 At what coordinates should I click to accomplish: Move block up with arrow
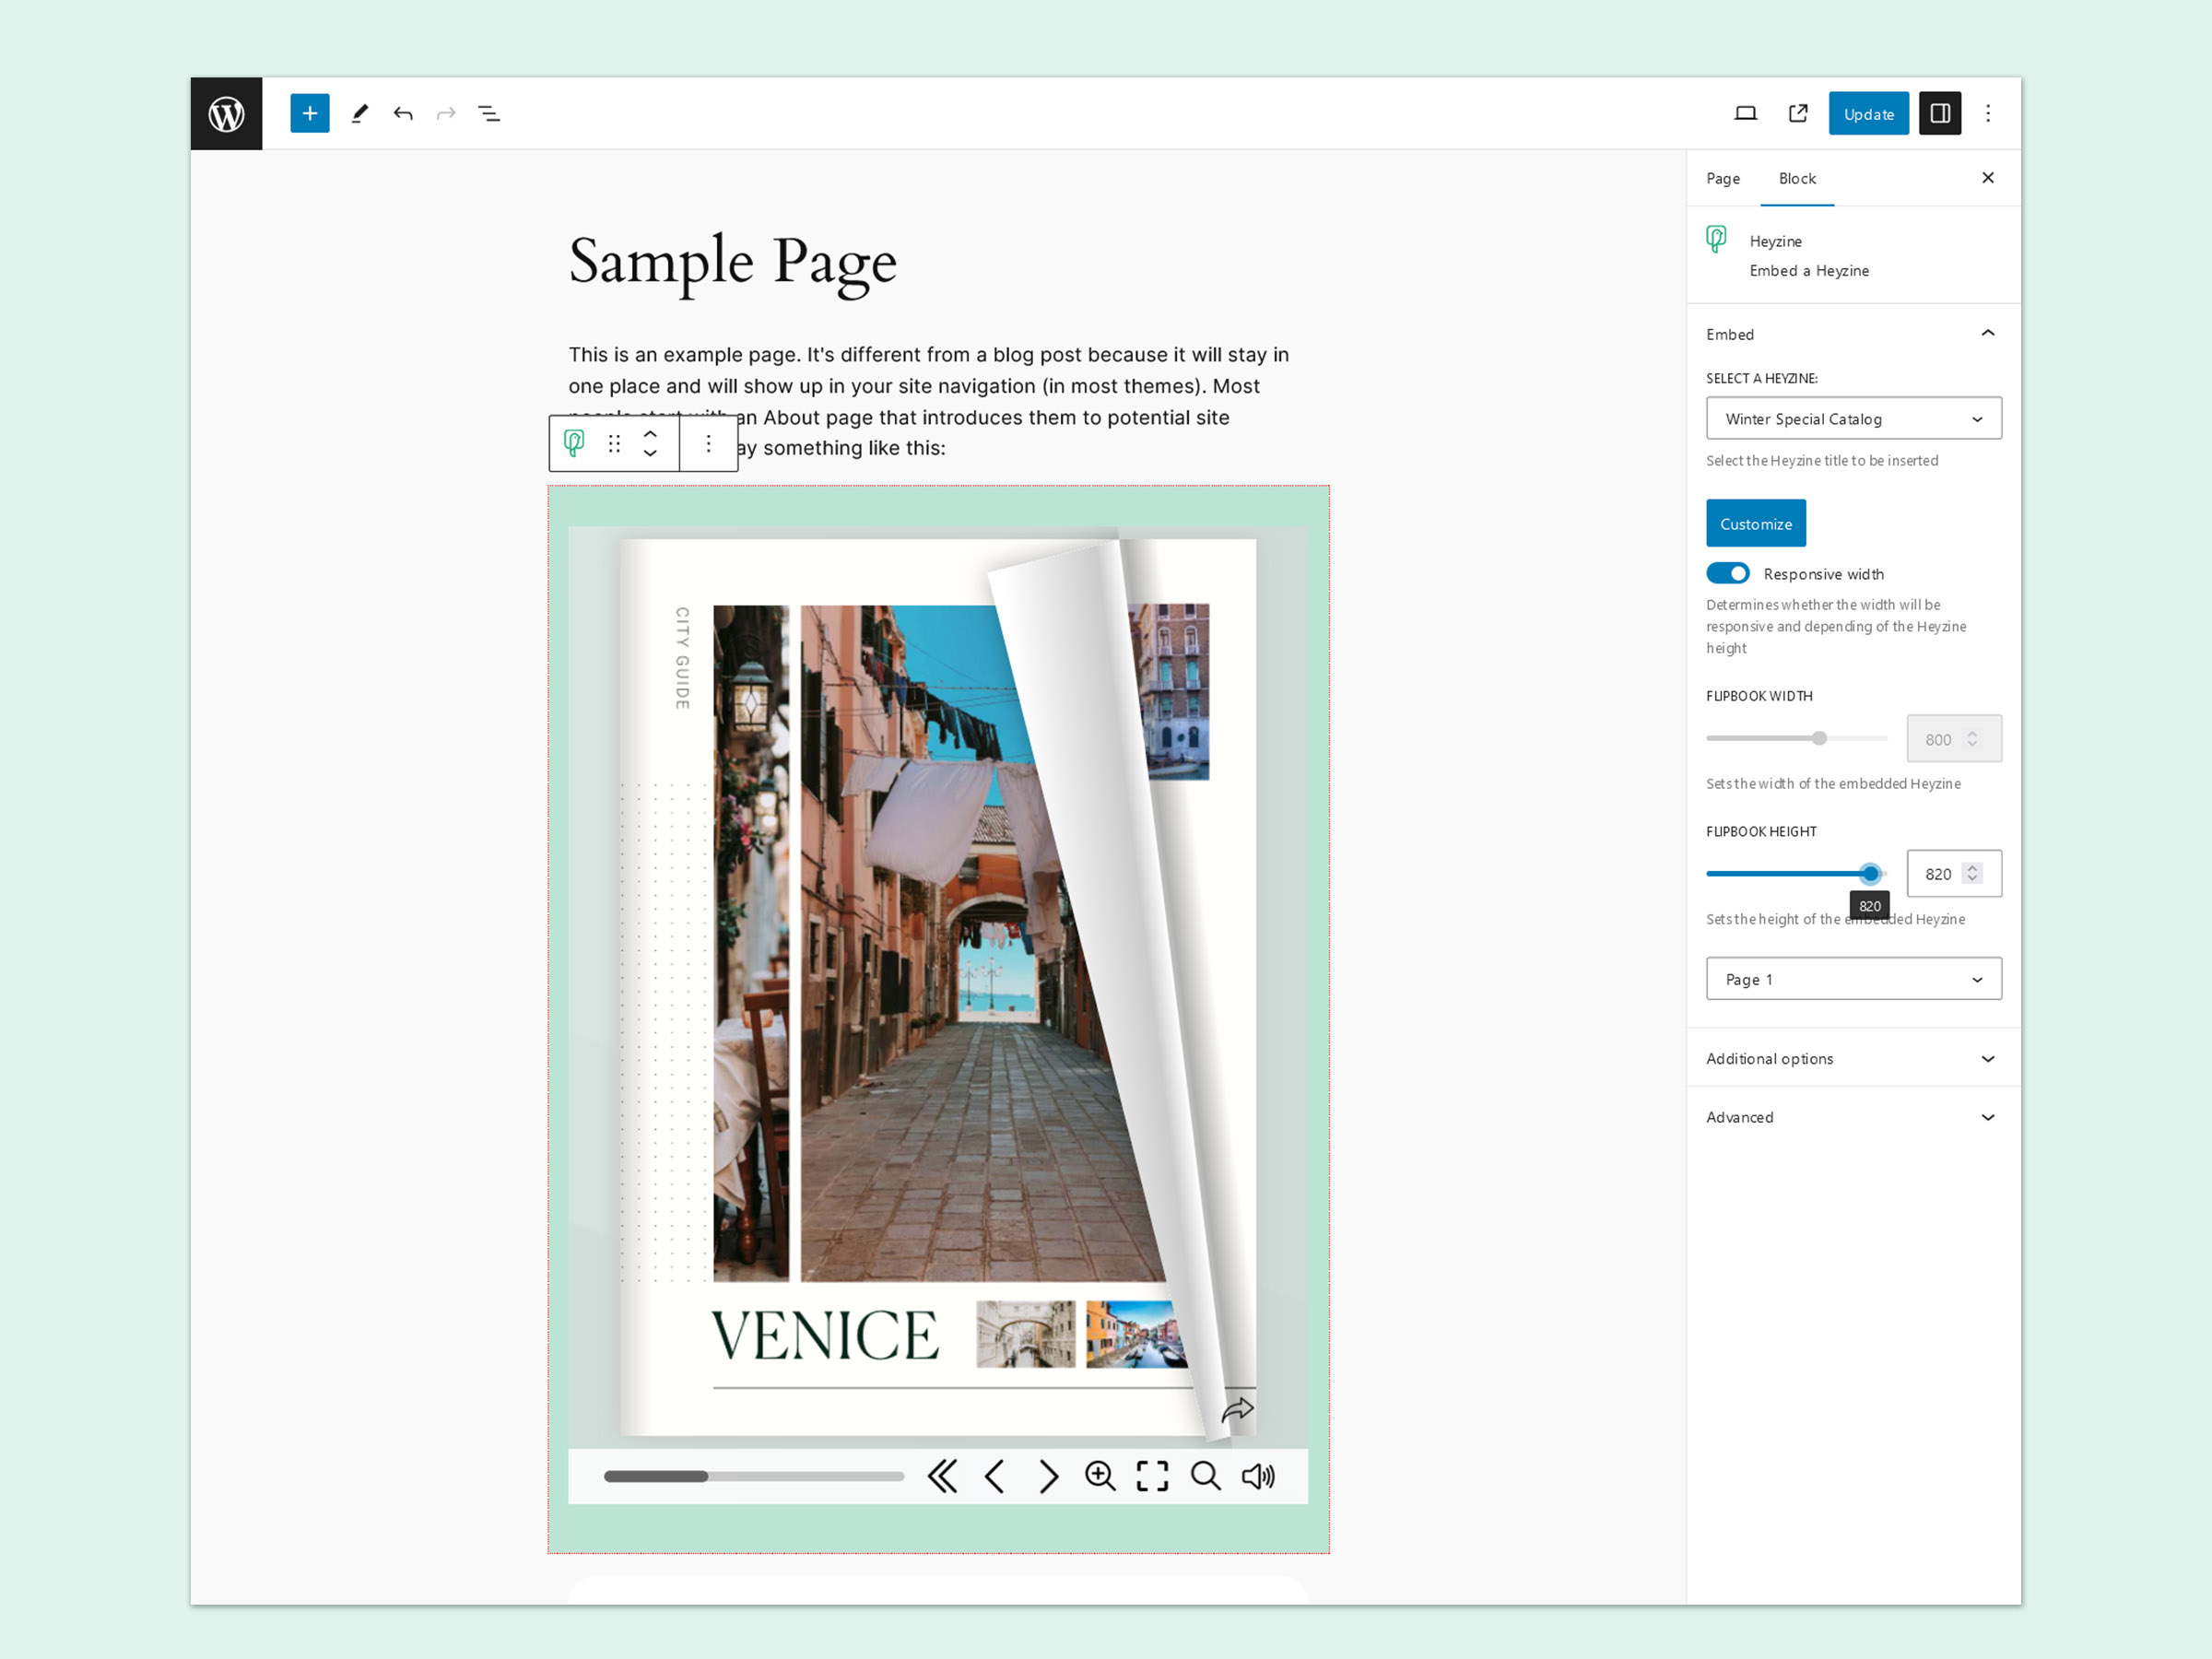tap(650, 433)
